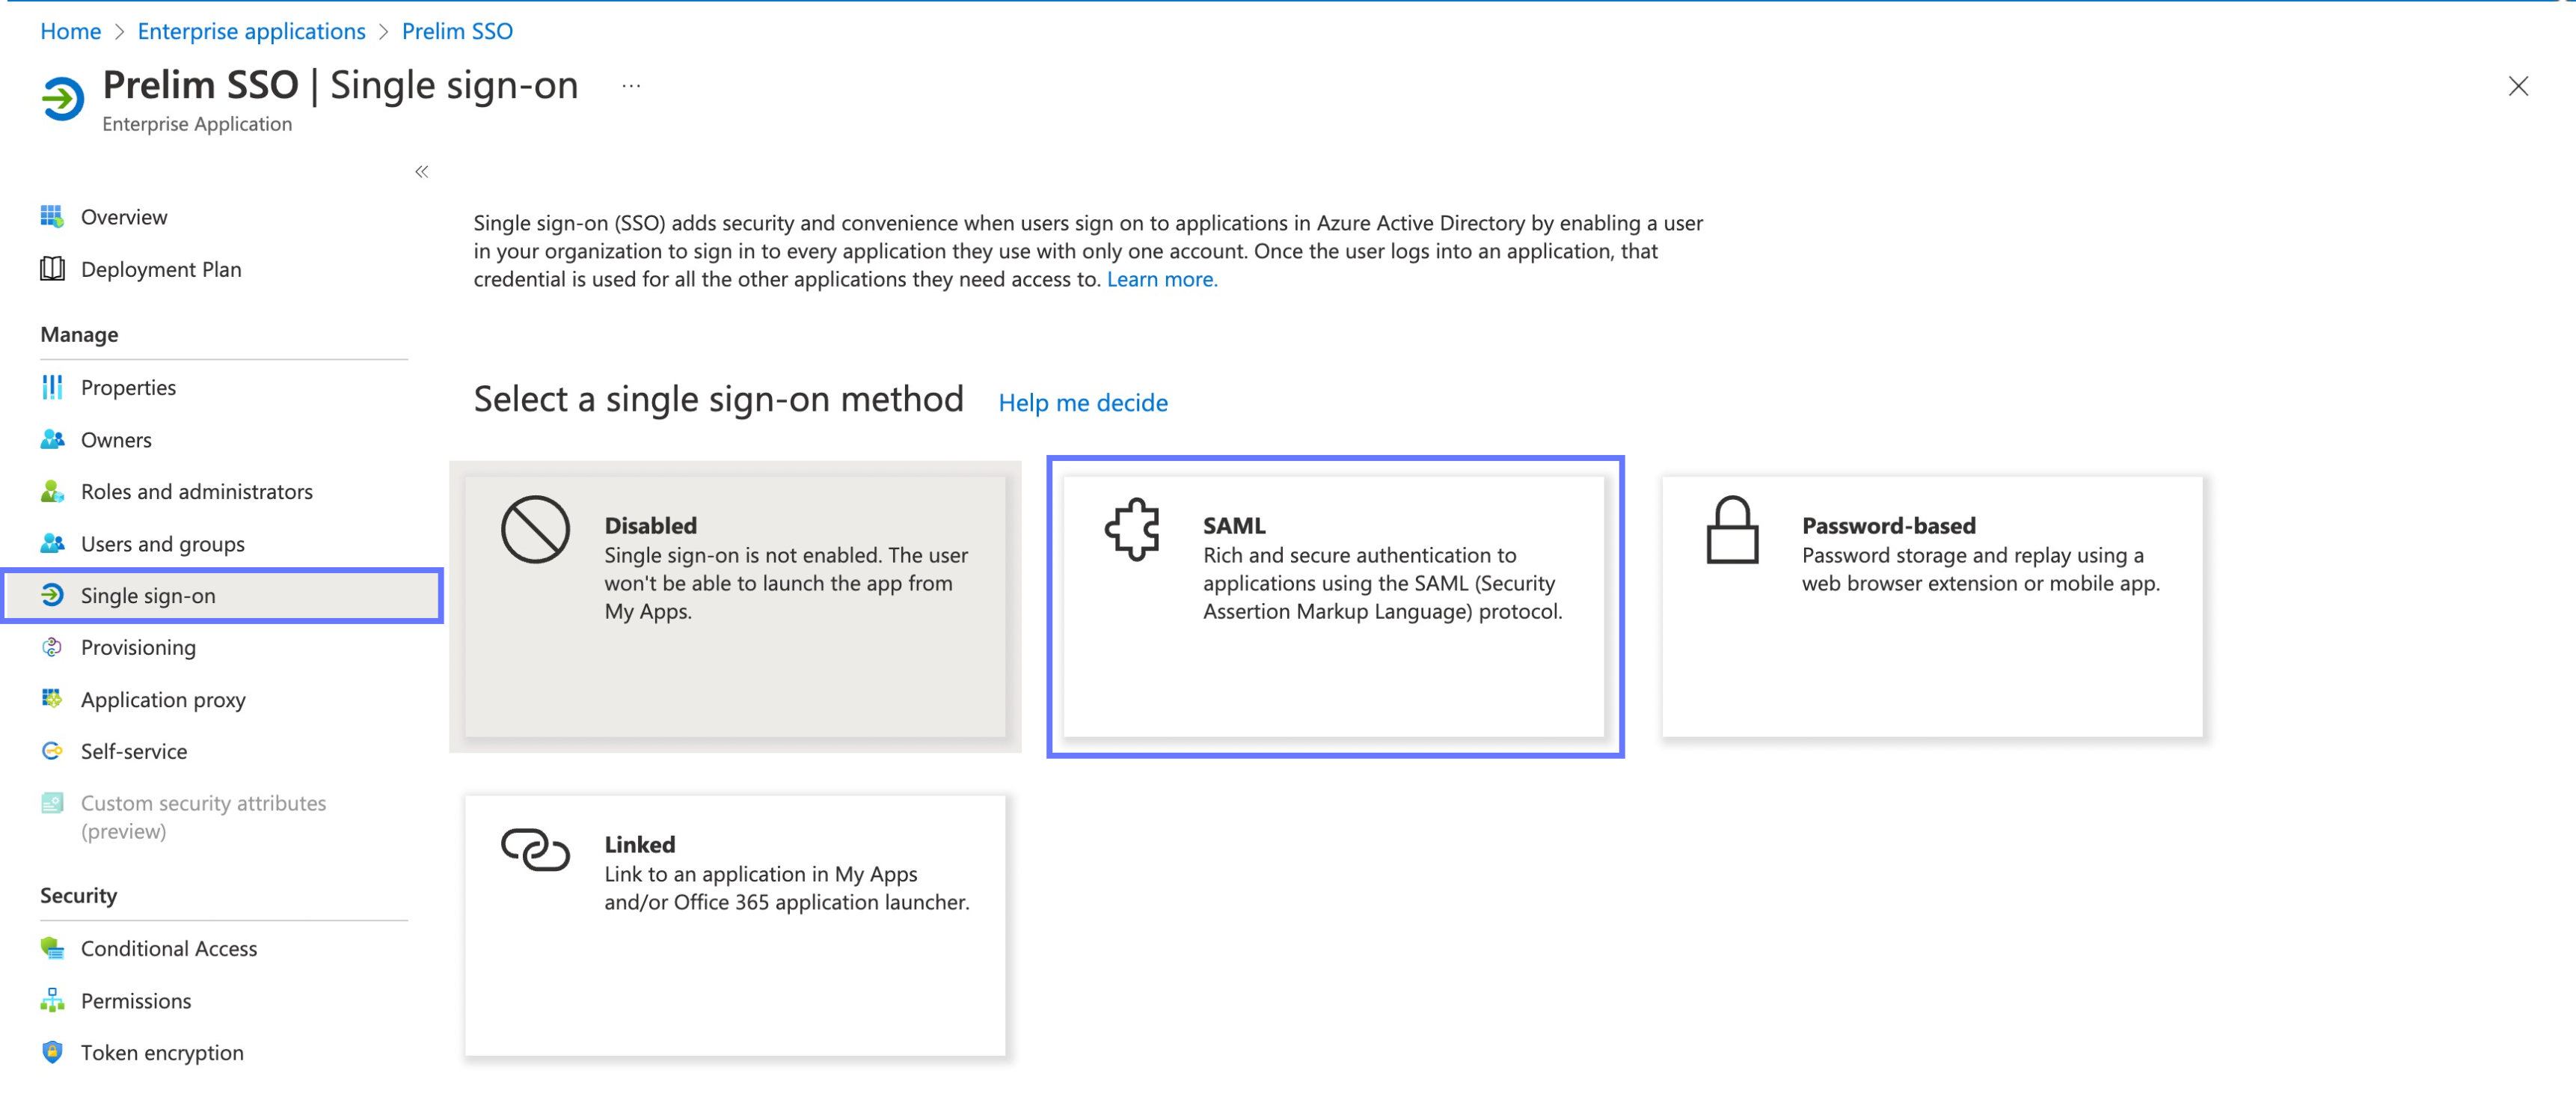Click the Provisioning cycle icon

(52, 647)
